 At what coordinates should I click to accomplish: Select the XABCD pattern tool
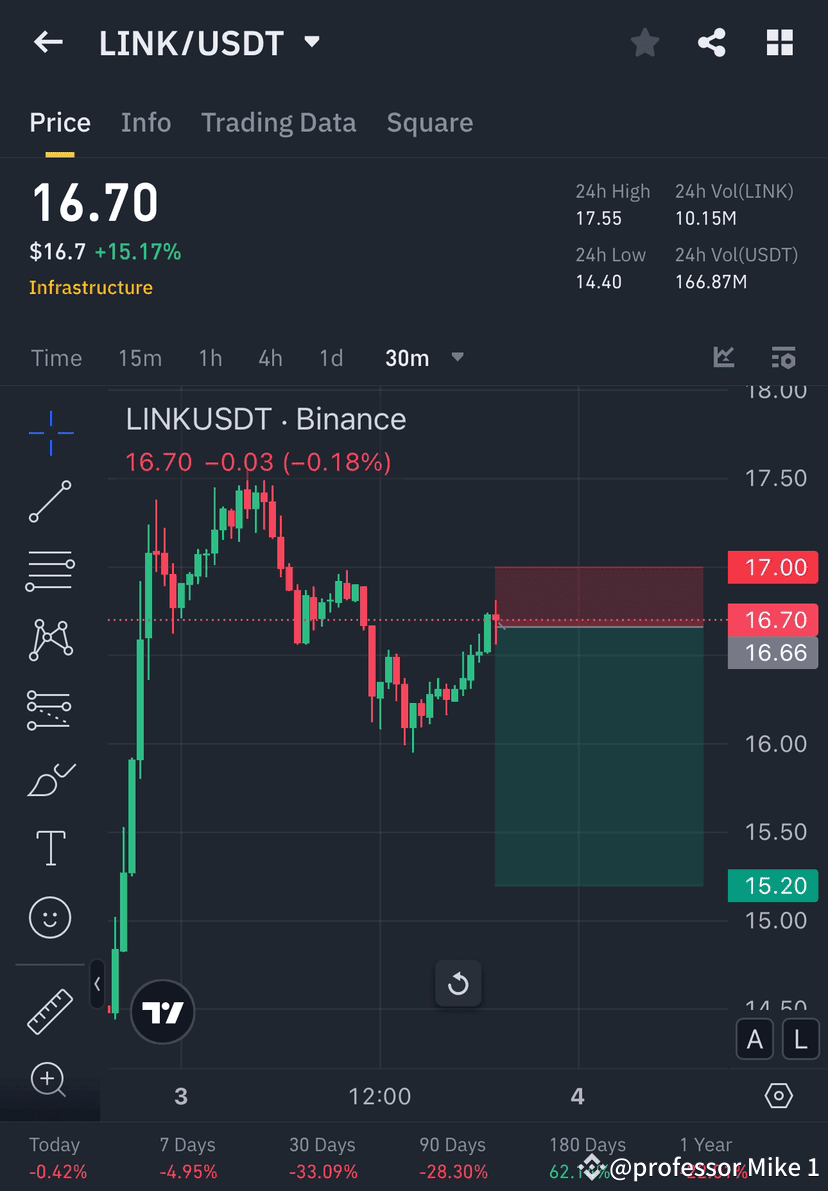tap(50, 639)
